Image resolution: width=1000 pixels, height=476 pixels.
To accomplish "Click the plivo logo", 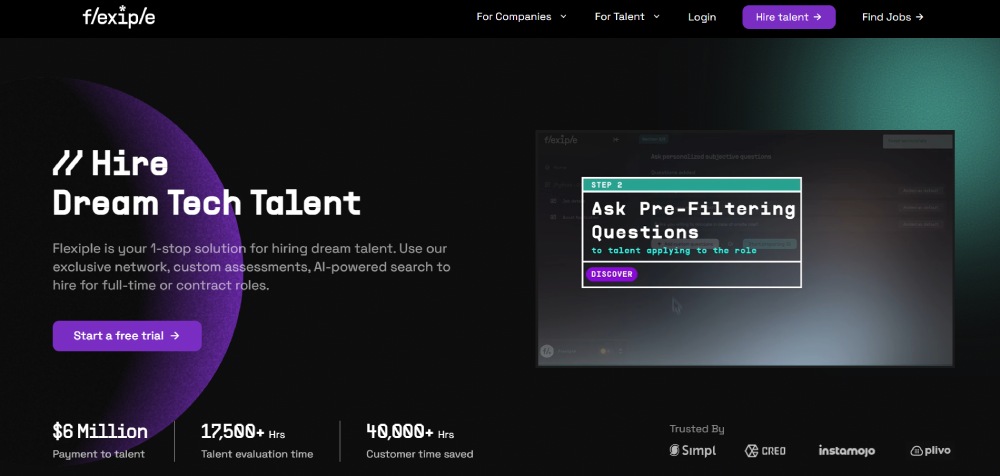I will point(930,450).
